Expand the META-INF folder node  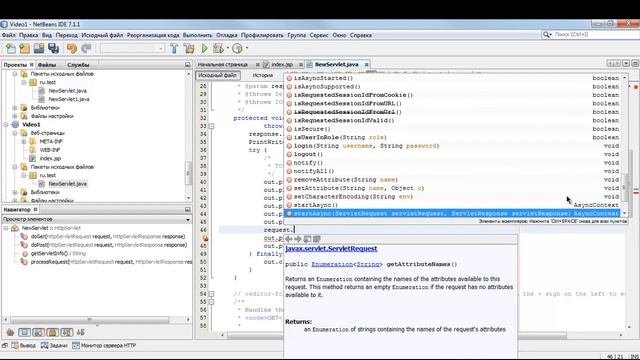tap(24, 142)
